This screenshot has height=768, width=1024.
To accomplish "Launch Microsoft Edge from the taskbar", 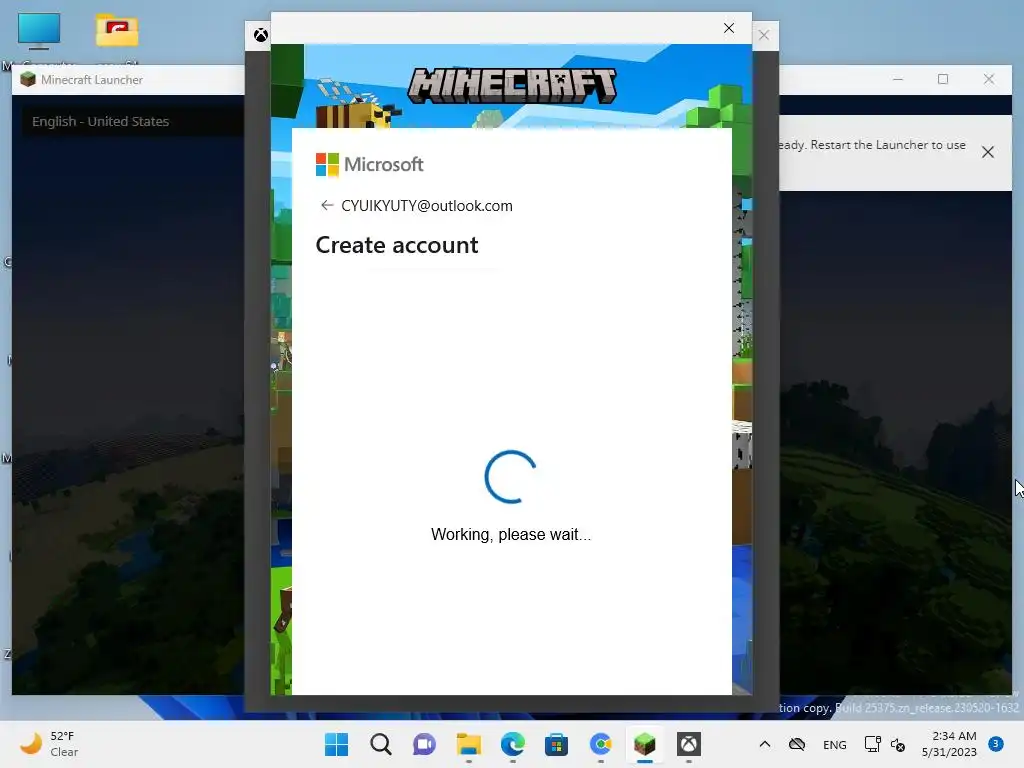I will pyautogui.click(x=513, y=744).
